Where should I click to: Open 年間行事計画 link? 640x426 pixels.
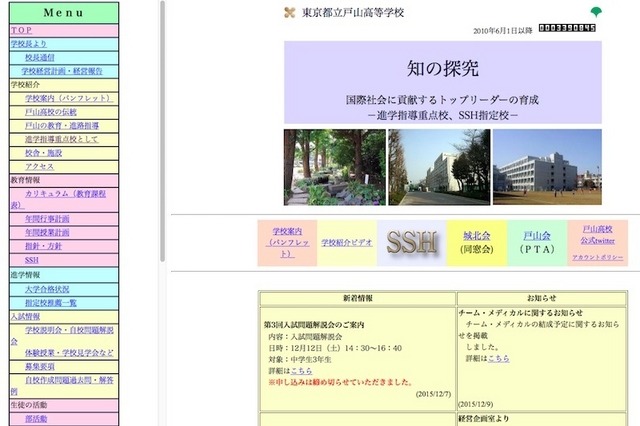pyautogui.click(x=47, y=219)
